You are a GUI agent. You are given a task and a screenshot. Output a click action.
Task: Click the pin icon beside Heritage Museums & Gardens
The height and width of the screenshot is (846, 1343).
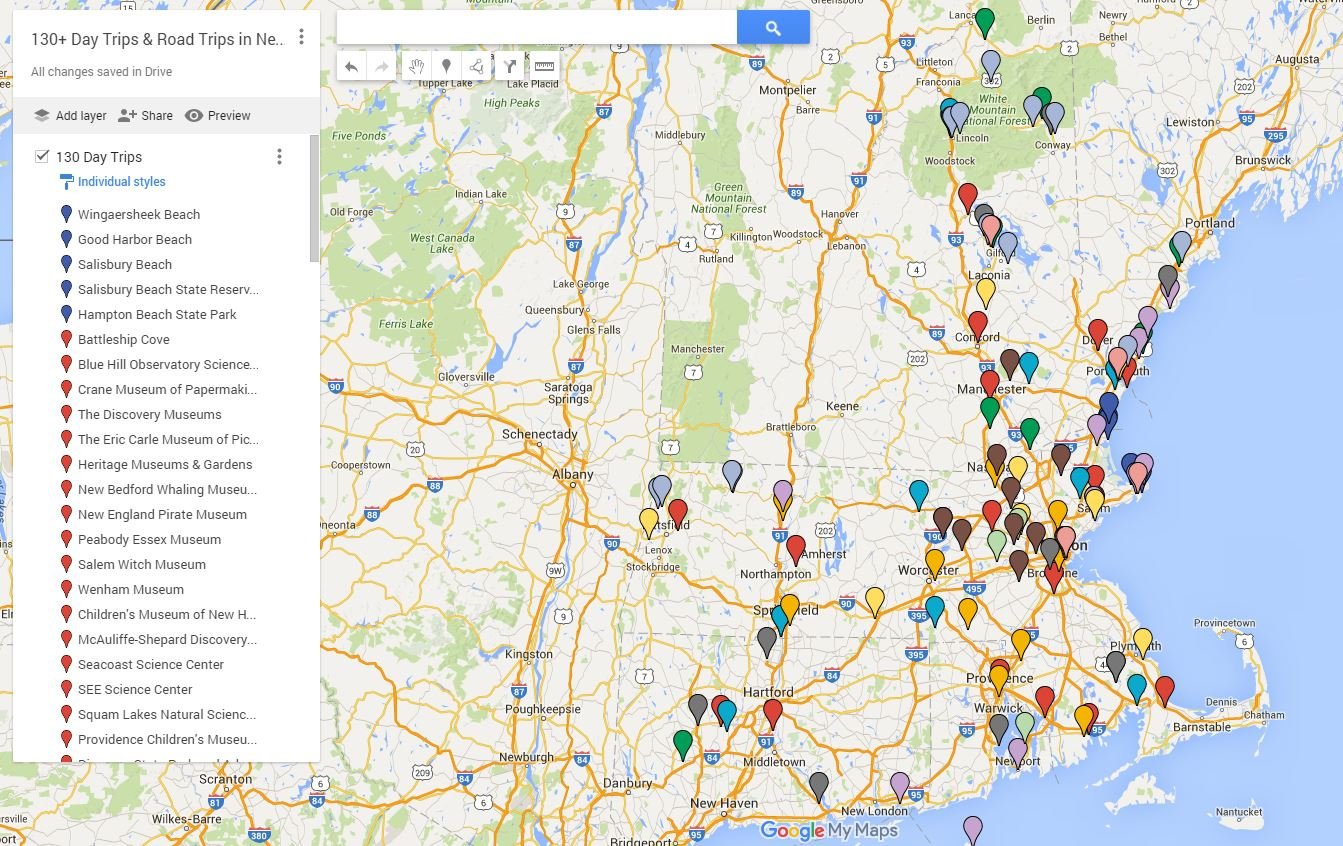click(x=66, y=464)
